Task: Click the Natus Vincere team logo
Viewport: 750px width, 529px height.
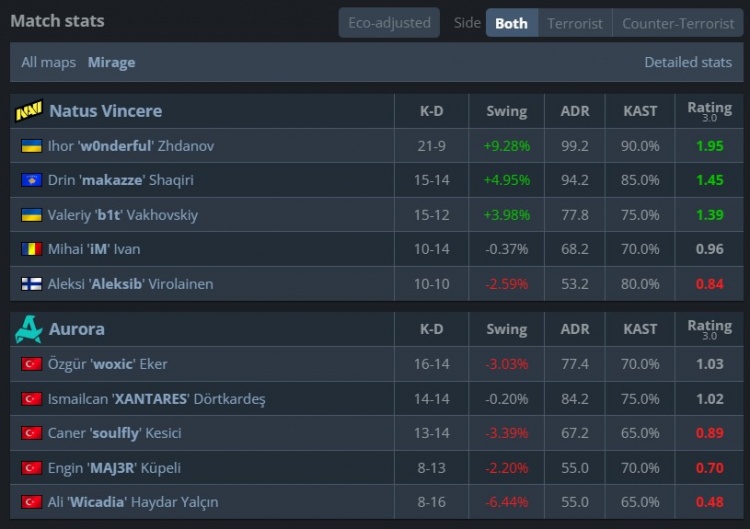Action: pos(29,111)
